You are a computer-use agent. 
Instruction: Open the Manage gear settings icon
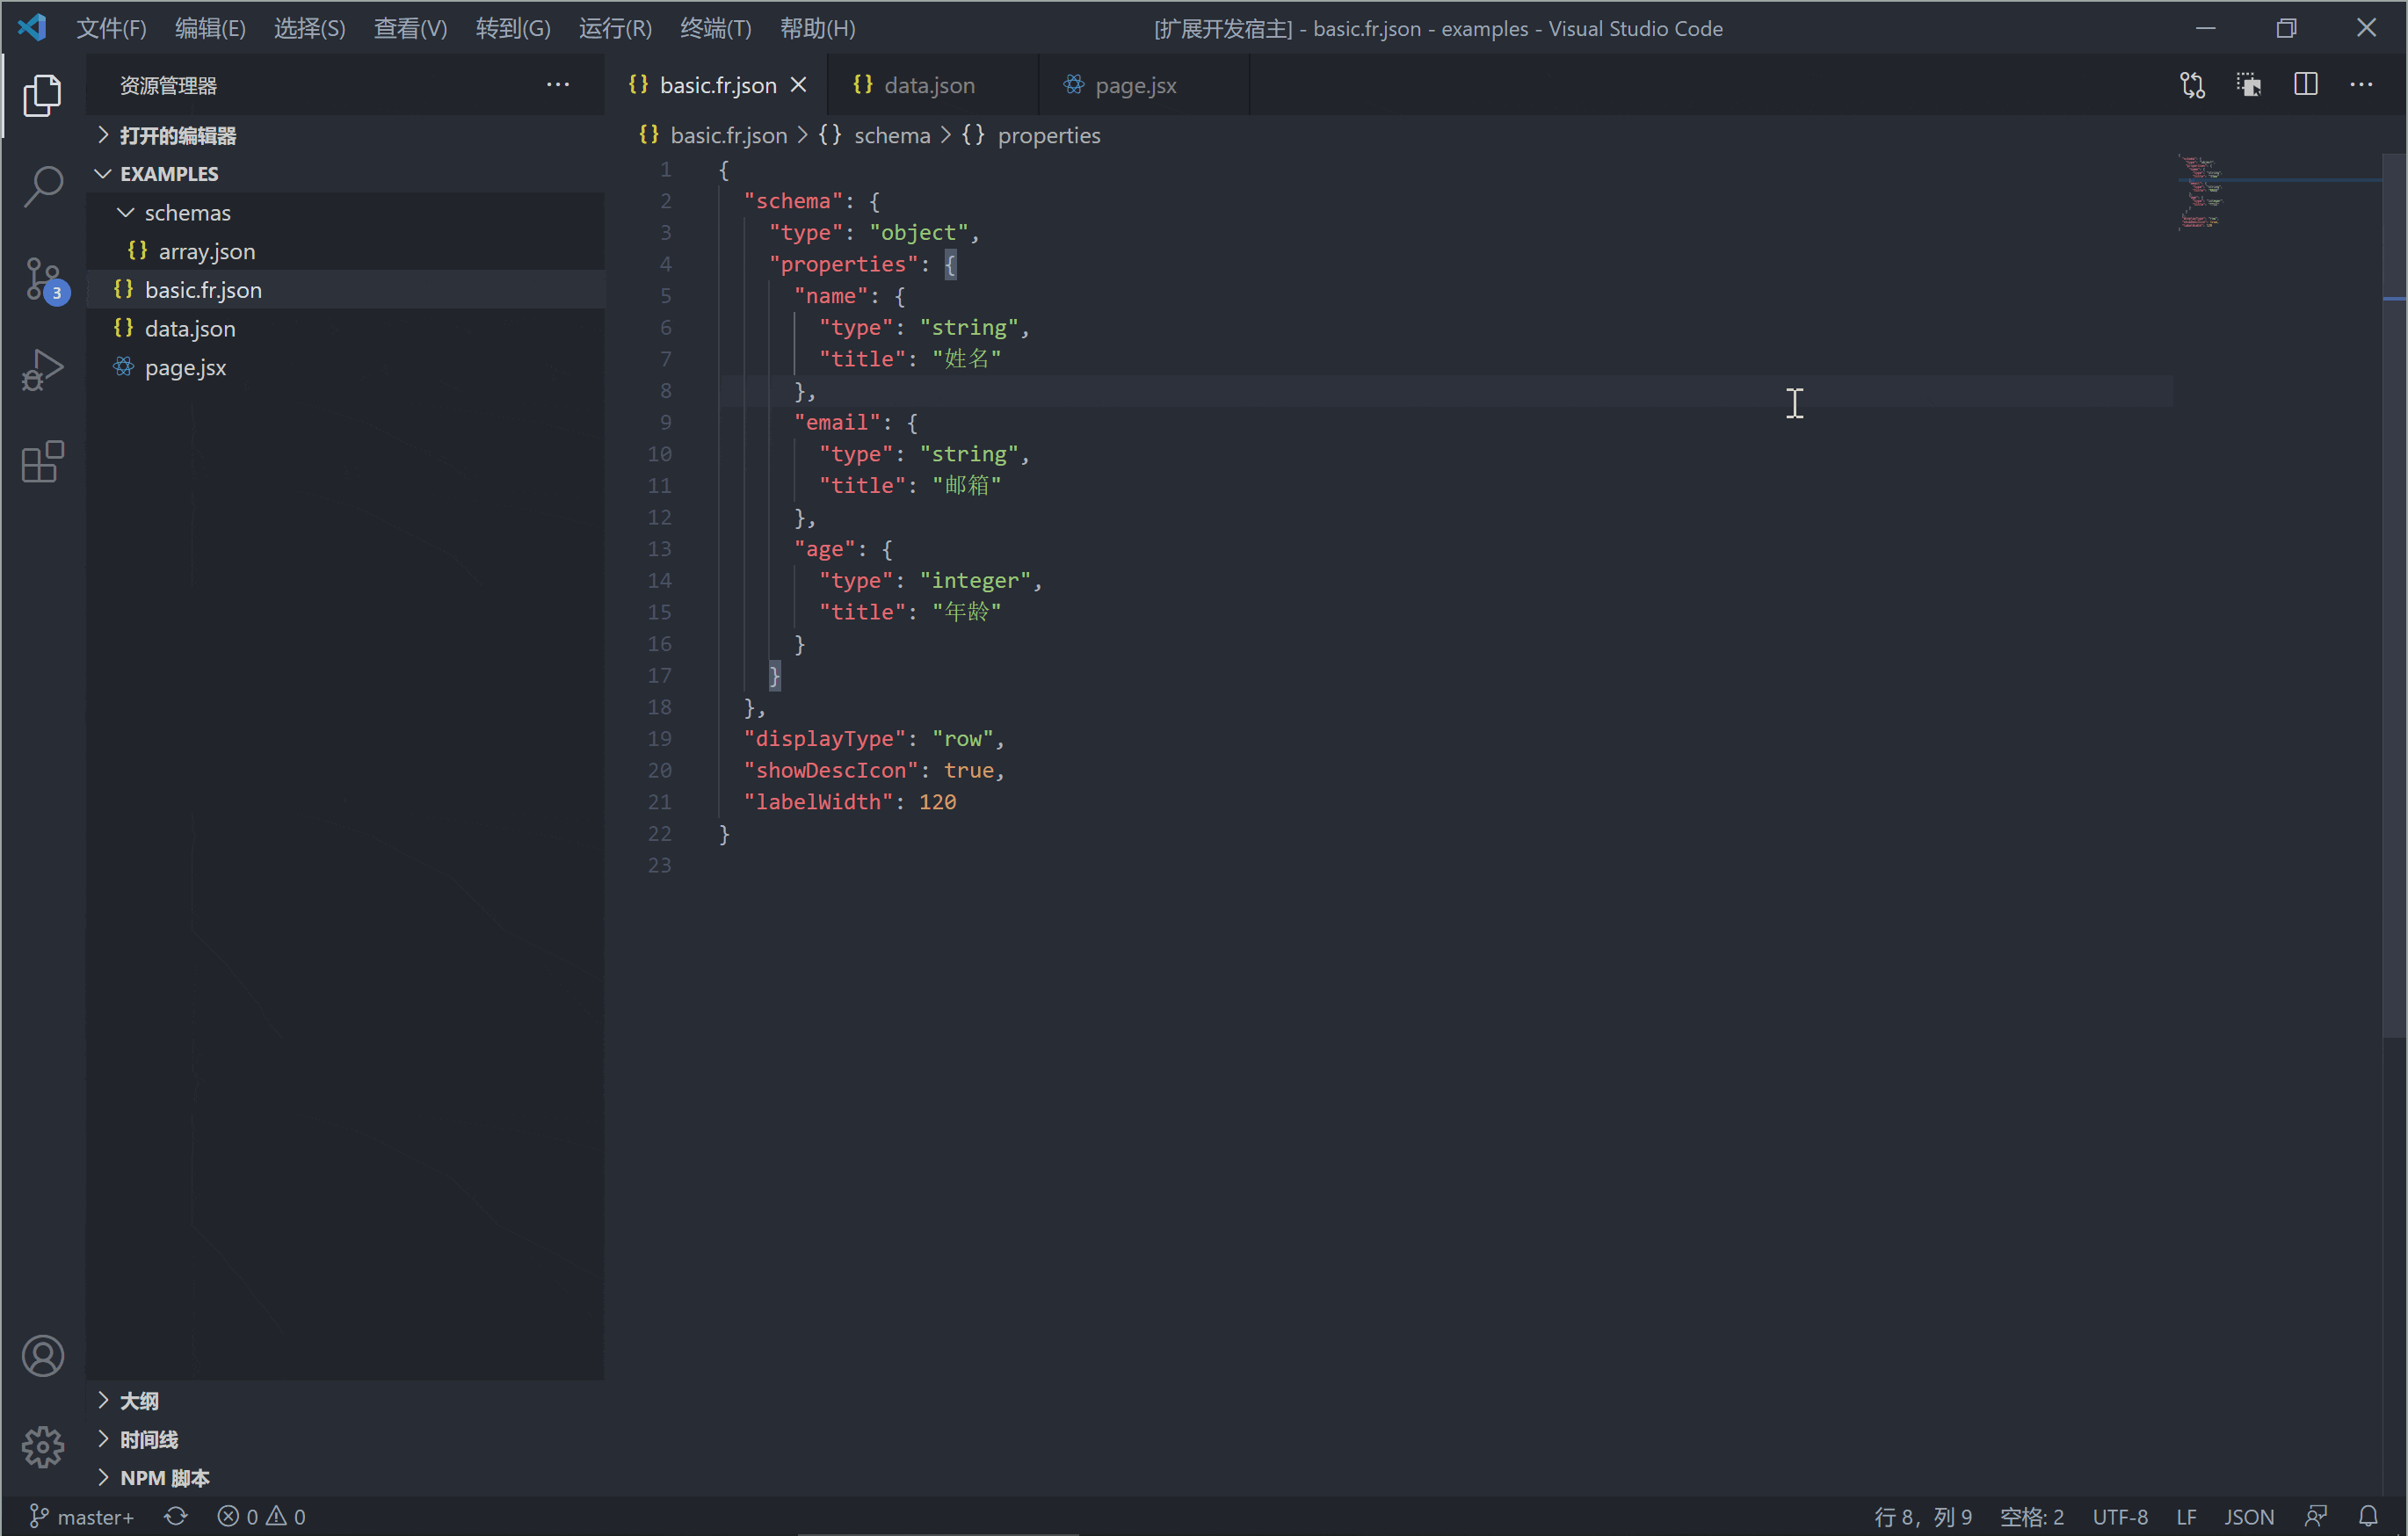click(42, 1446)
